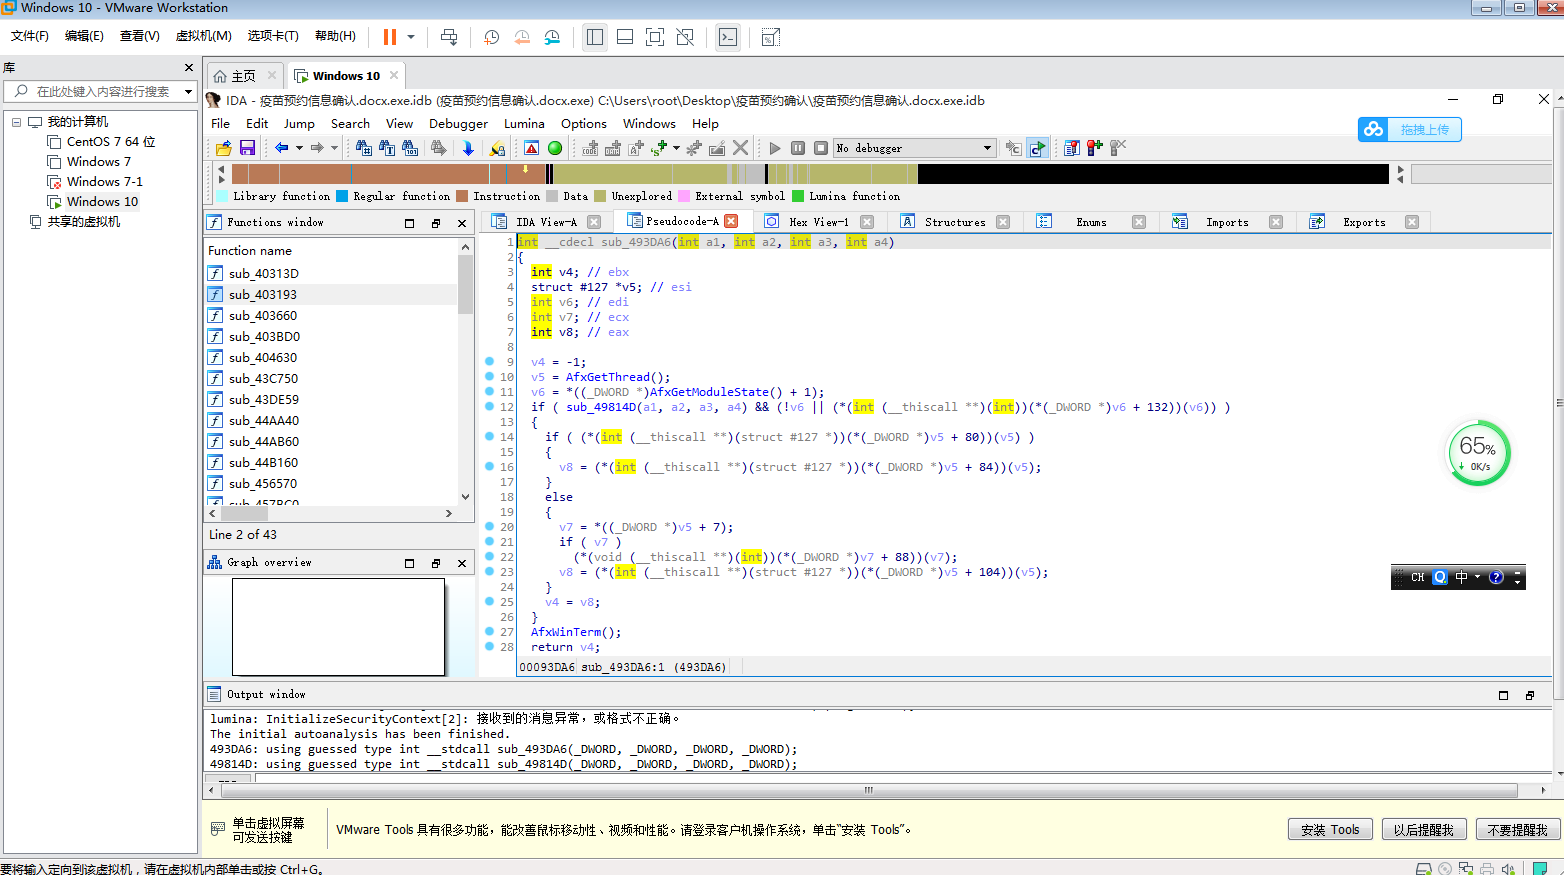Image resolution: width=1564 pixels, height=875 pixels.
Task: Click the CH input language indicator
Action: (x=1417, y=577)
